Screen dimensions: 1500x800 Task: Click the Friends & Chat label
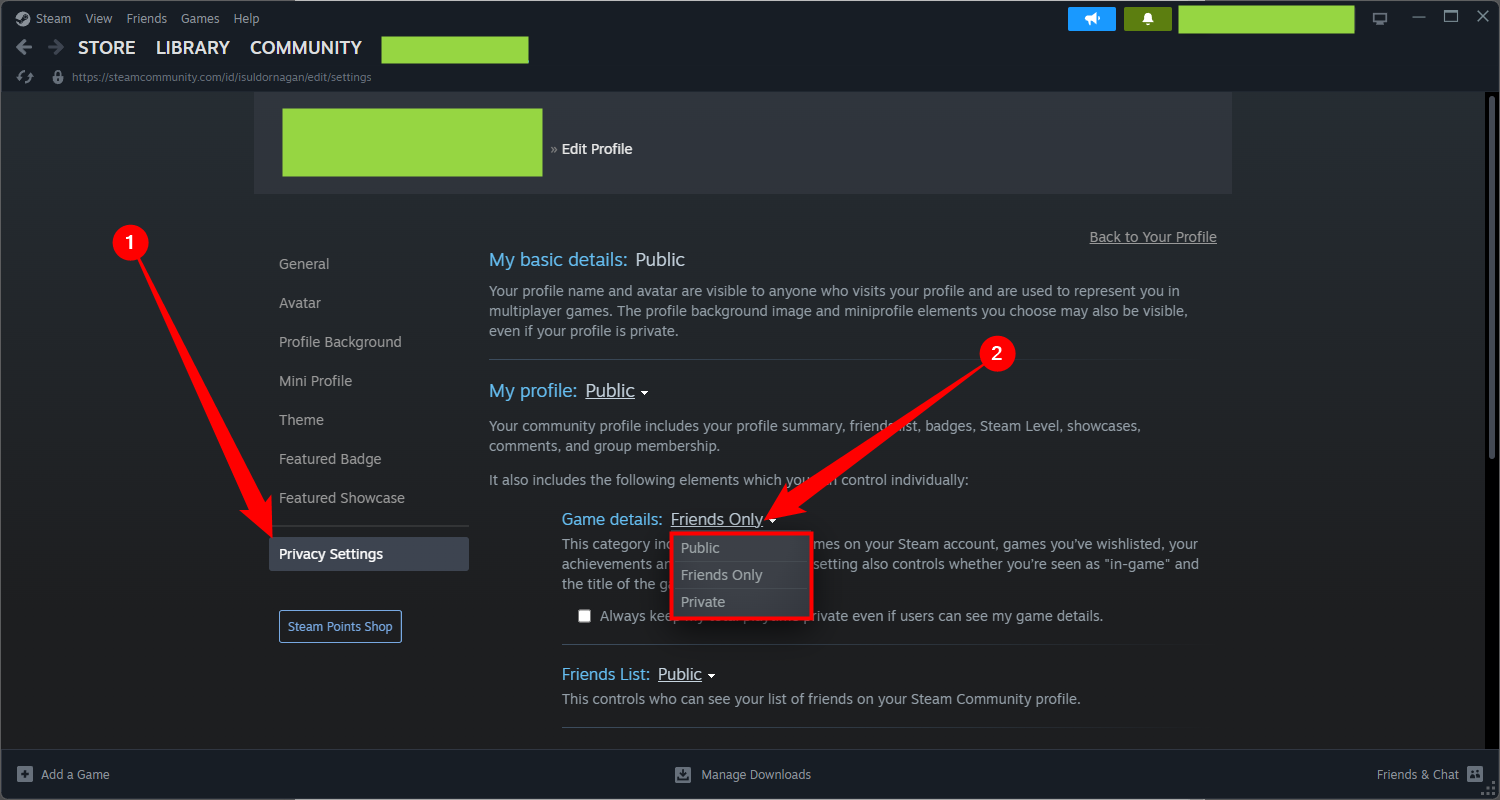click(1418, 774)
